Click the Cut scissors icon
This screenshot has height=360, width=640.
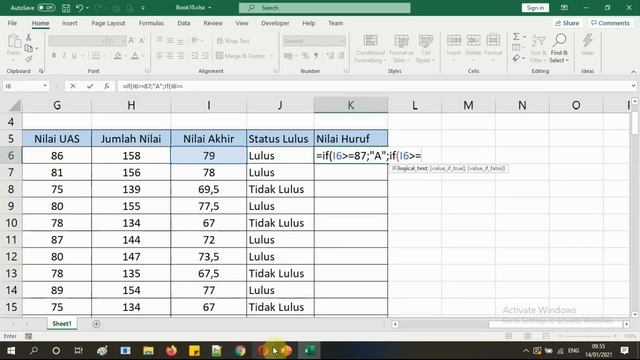[x=29, y=38]
